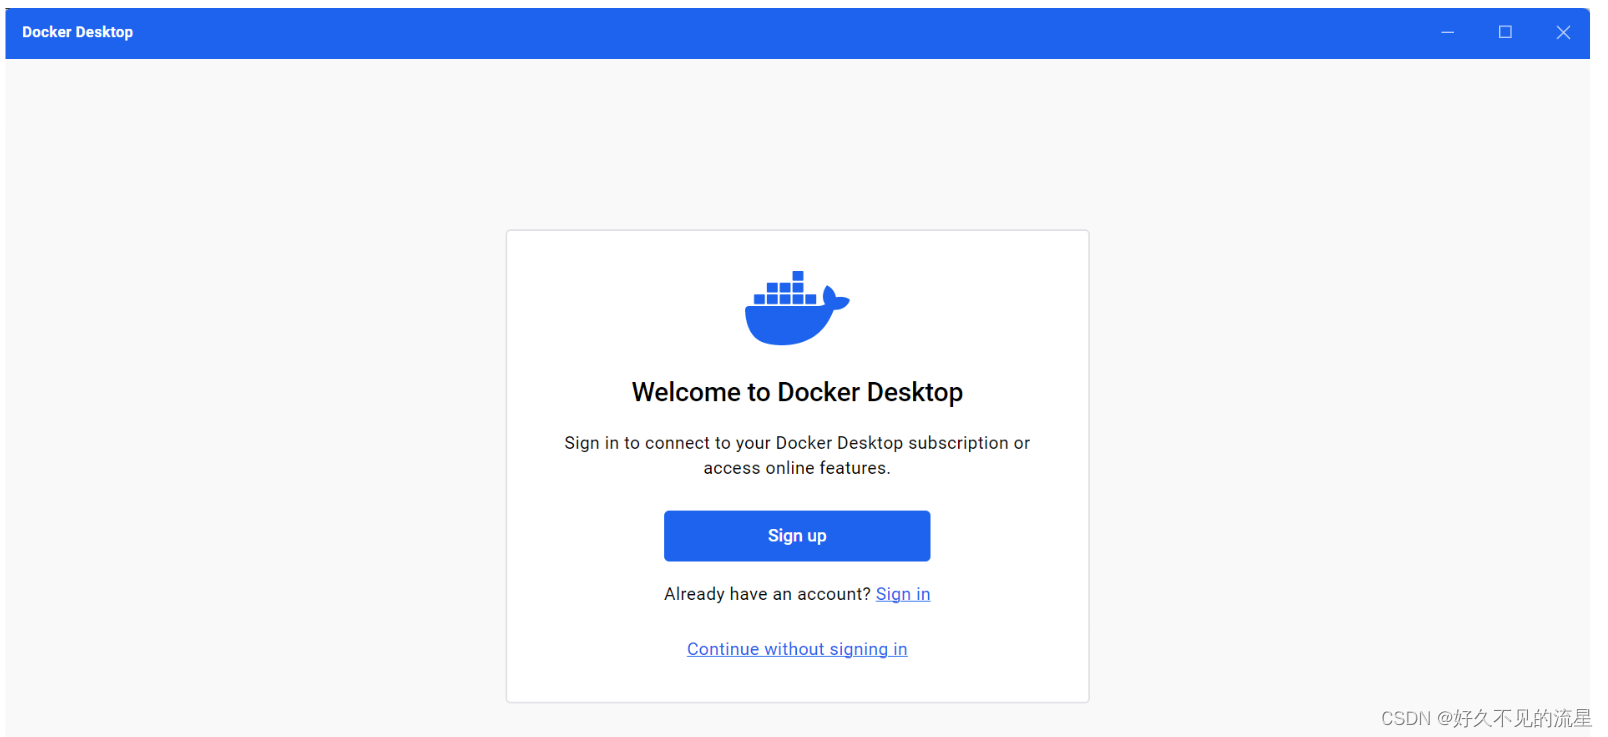The height and width of the screenshot is (737, 1608).
Task: Click the 'Already have an account?' text
Action: pyautogui.click(x=767, y=594)
